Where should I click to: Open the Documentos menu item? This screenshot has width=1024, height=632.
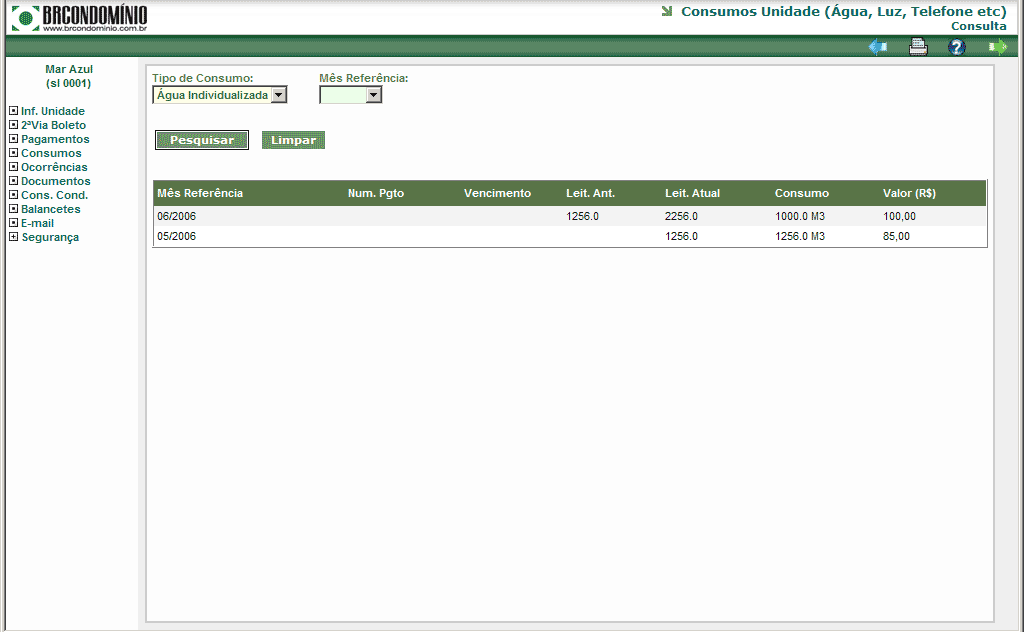(x=56, y=181)
